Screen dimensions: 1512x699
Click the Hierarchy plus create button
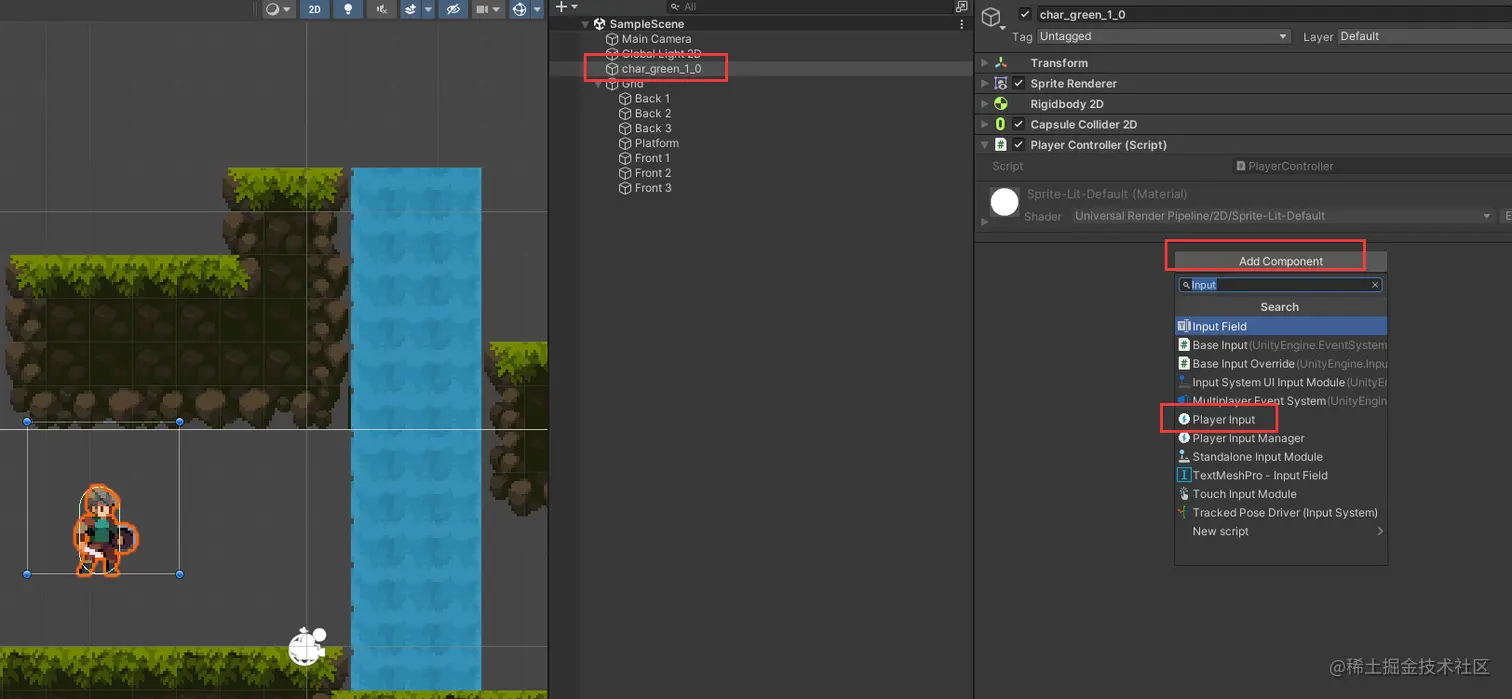[x=566, y=6]
